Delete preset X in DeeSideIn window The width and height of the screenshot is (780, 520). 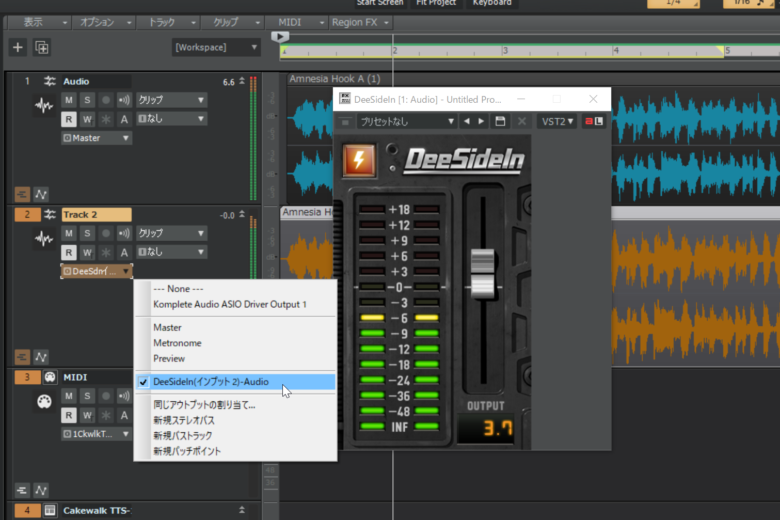(521, 121)
